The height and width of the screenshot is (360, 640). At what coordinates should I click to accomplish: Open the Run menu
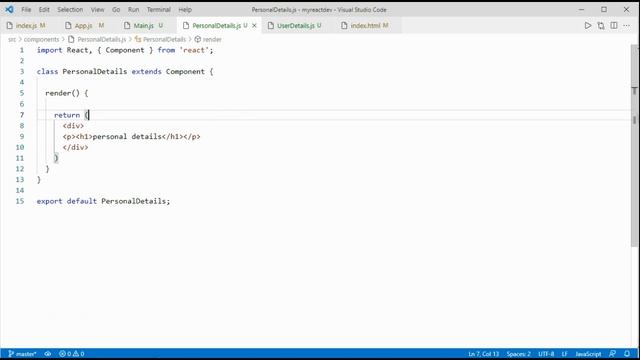pos(133,9)
